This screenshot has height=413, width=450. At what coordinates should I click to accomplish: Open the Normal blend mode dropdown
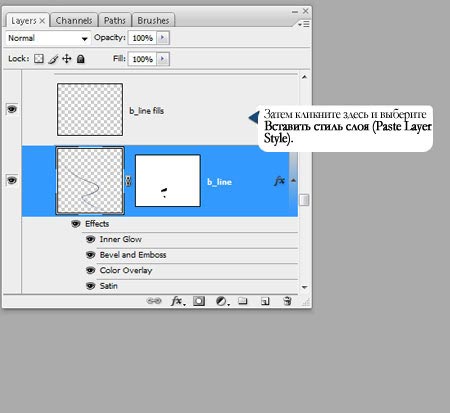[x=48, y=38]
